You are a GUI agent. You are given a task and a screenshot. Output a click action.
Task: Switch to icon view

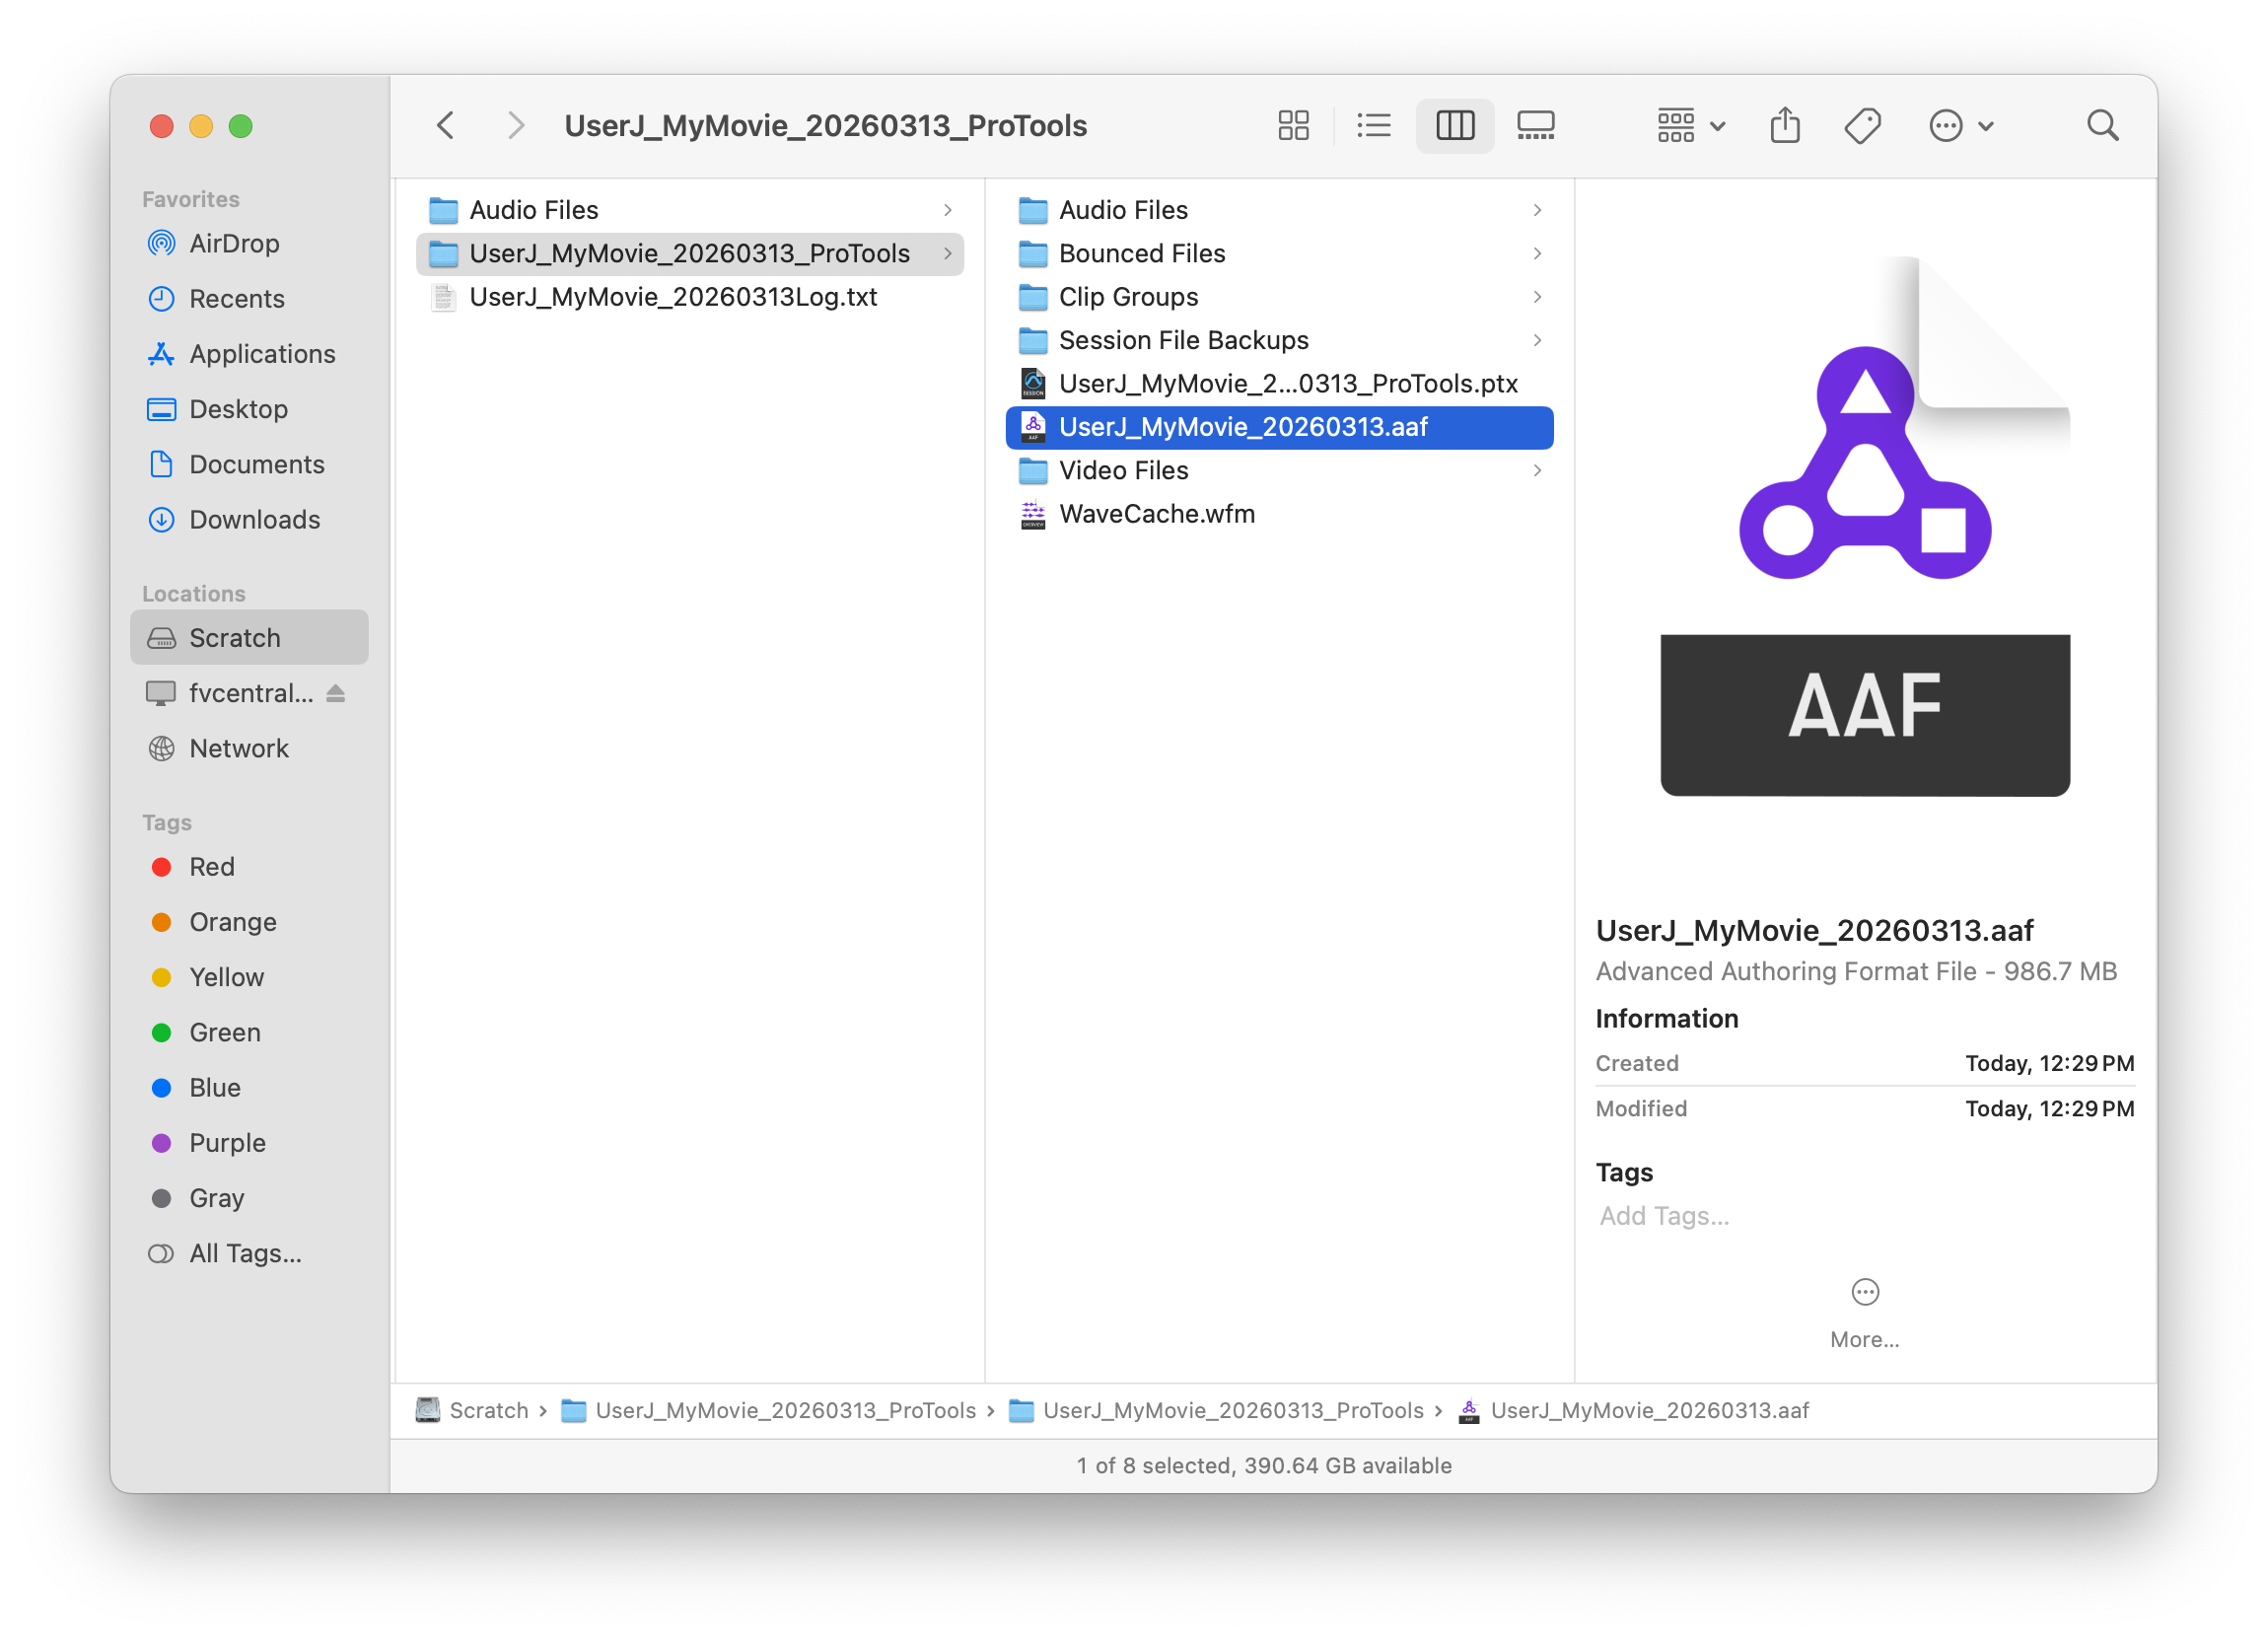pyautogui.click(x=1293, y=125)
